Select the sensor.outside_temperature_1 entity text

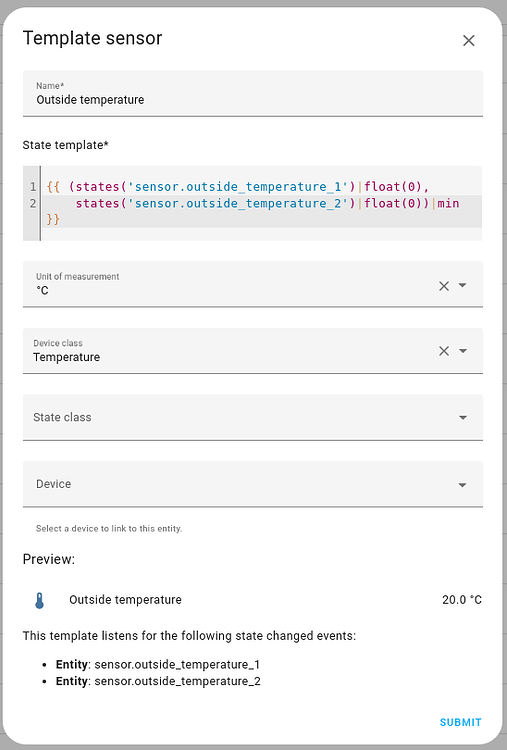coord(177,664)
